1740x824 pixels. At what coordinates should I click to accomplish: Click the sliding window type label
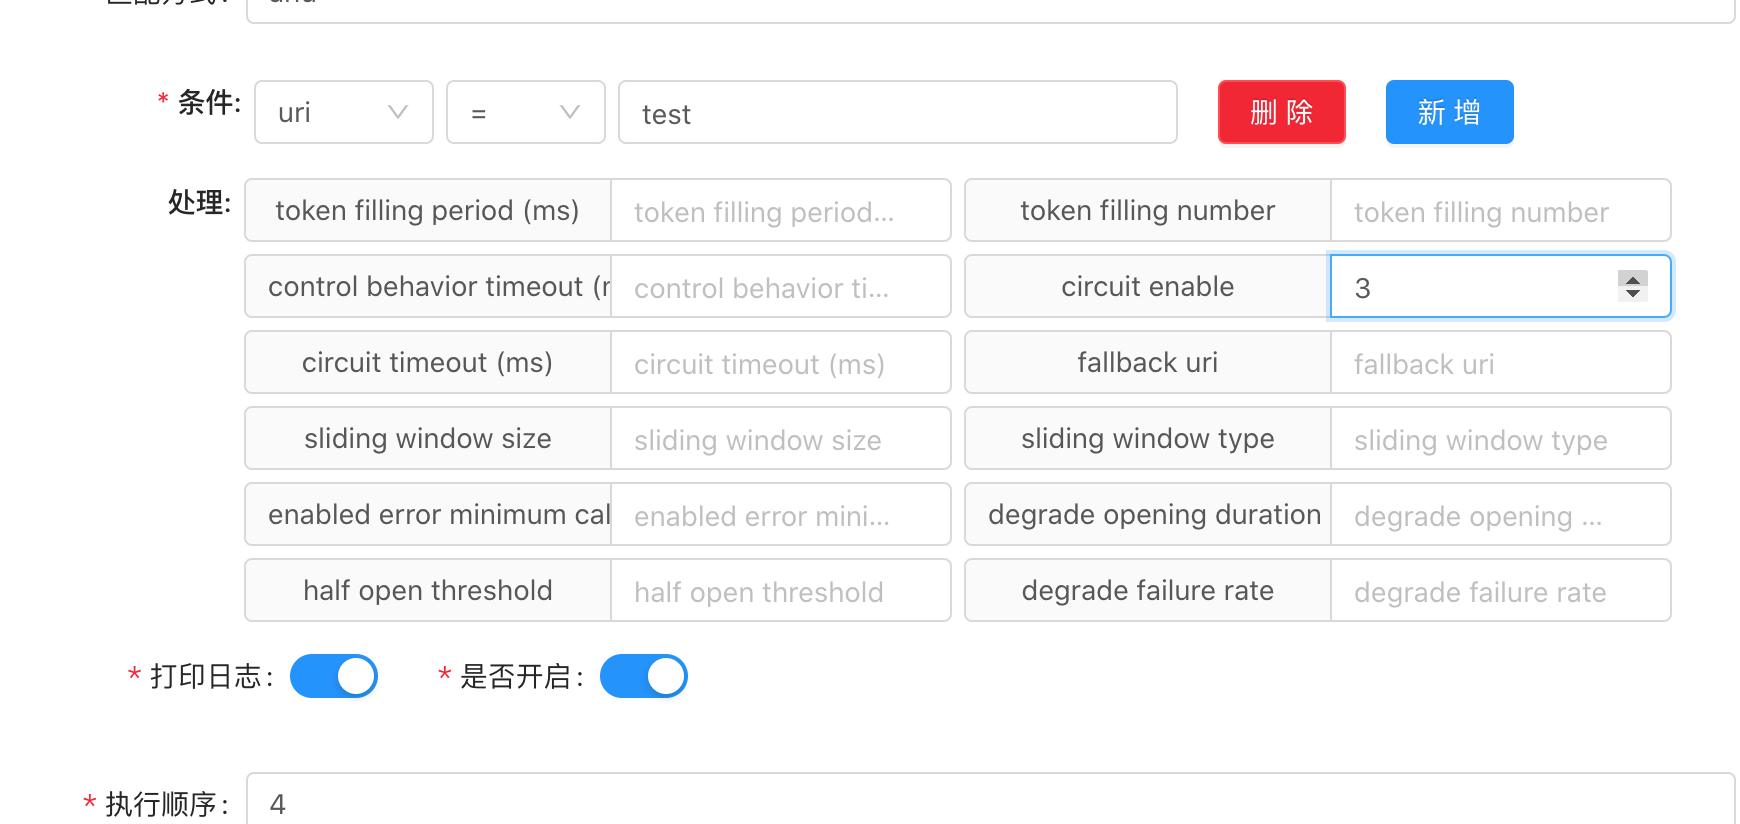1148,438
